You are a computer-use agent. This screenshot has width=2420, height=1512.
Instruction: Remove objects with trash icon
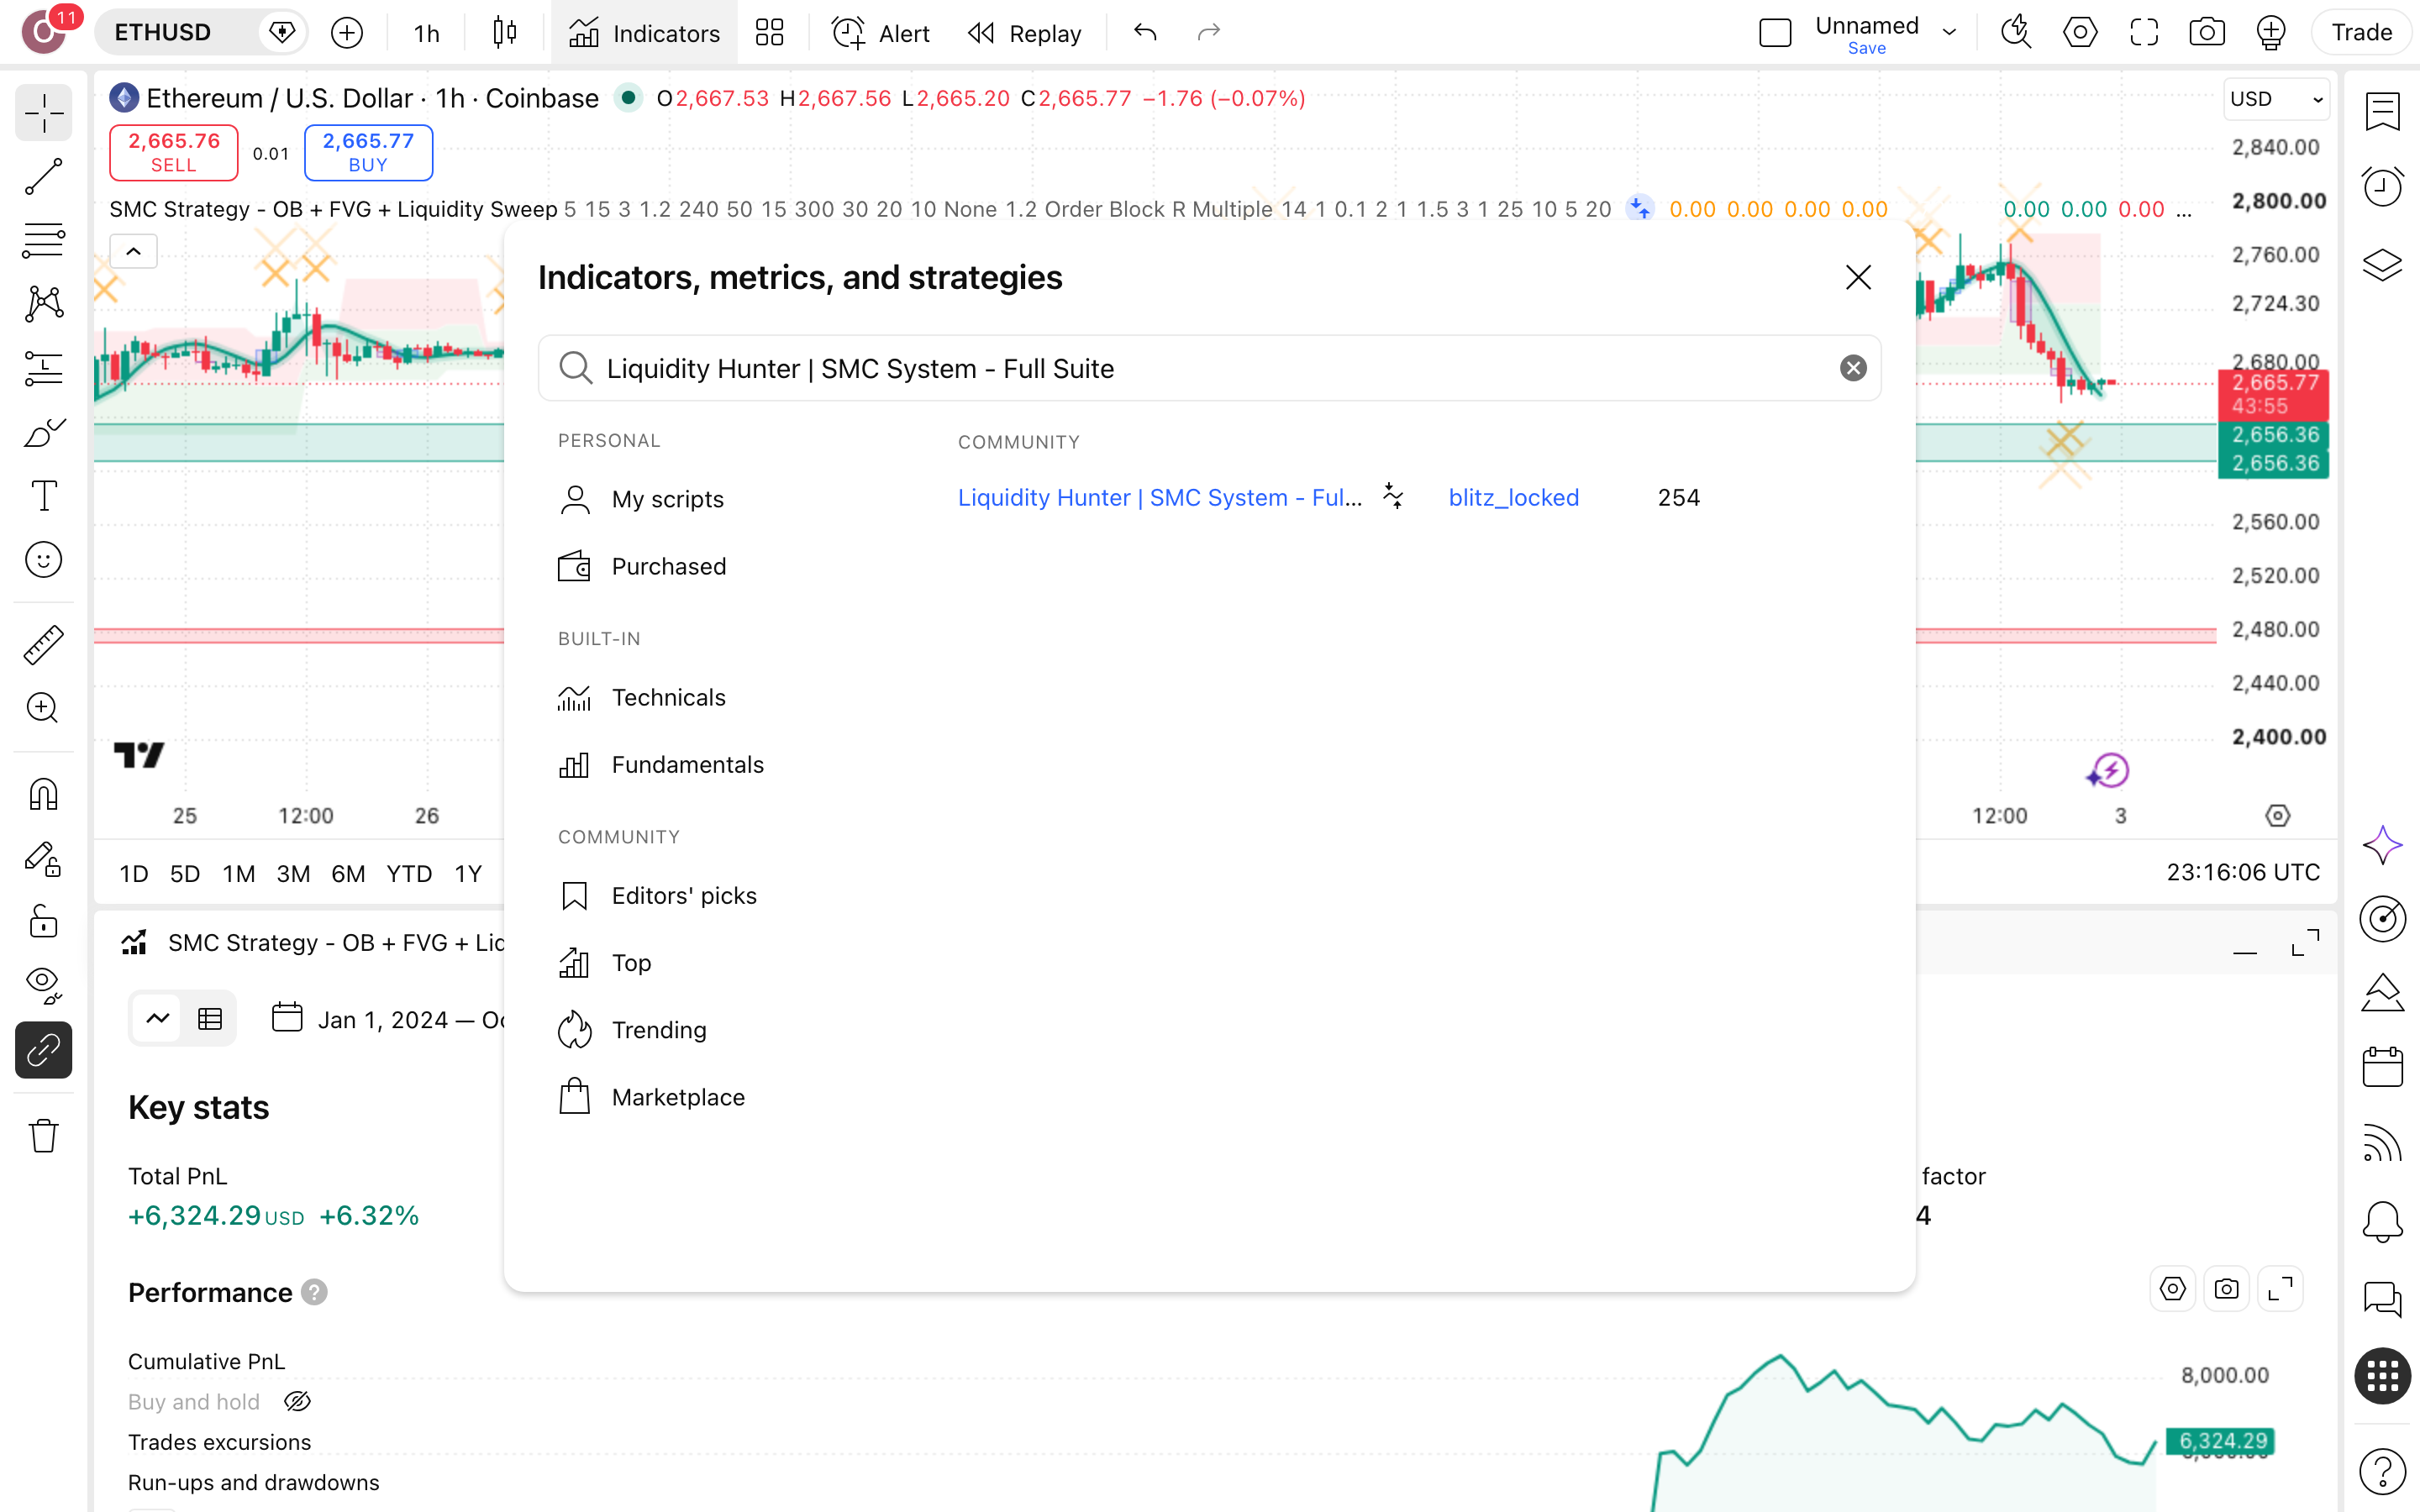tap(43, 1136)
